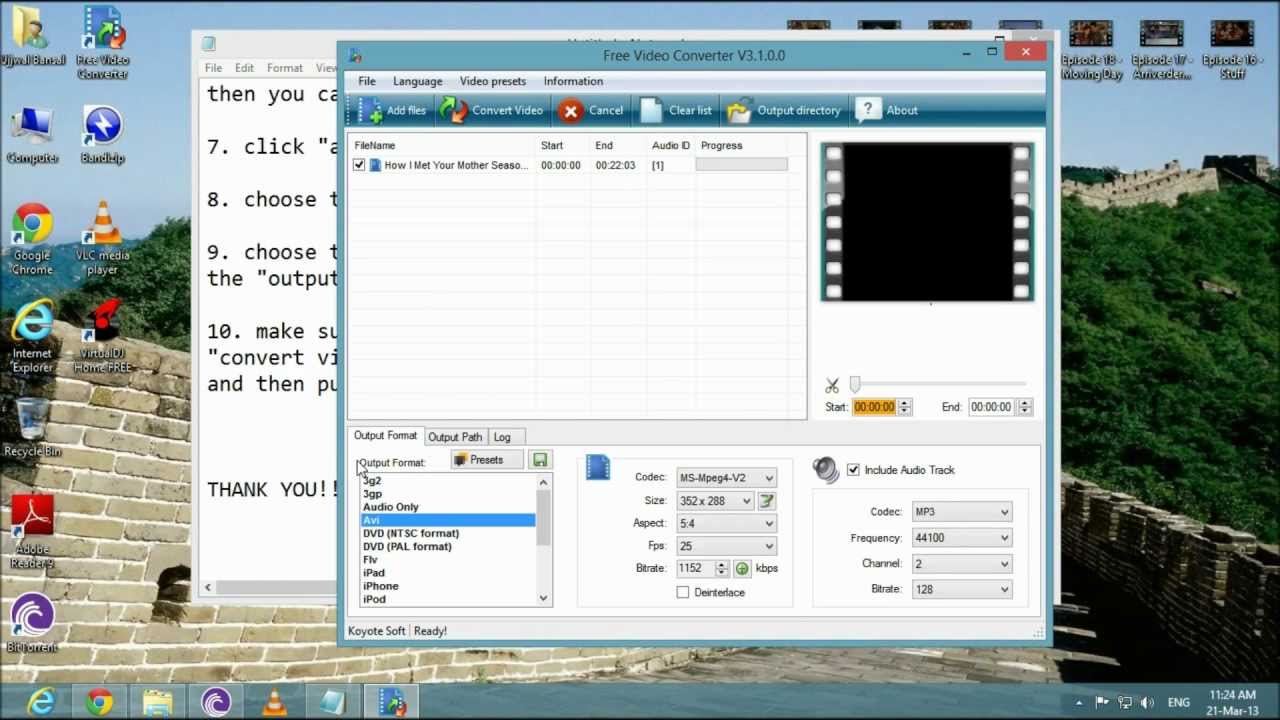Viewport: 1280px width, 720px height.
Task: Open File menu in Notepad window
Action: click(x=213, y=68)
